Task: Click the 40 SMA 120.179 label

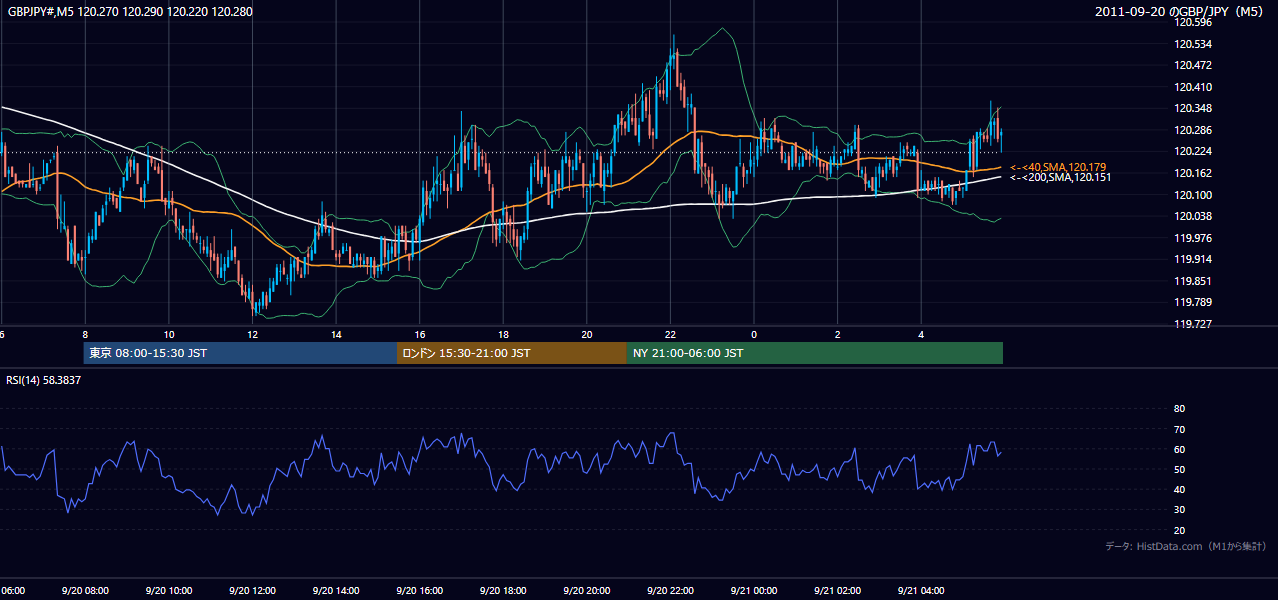Action: 1058,167
